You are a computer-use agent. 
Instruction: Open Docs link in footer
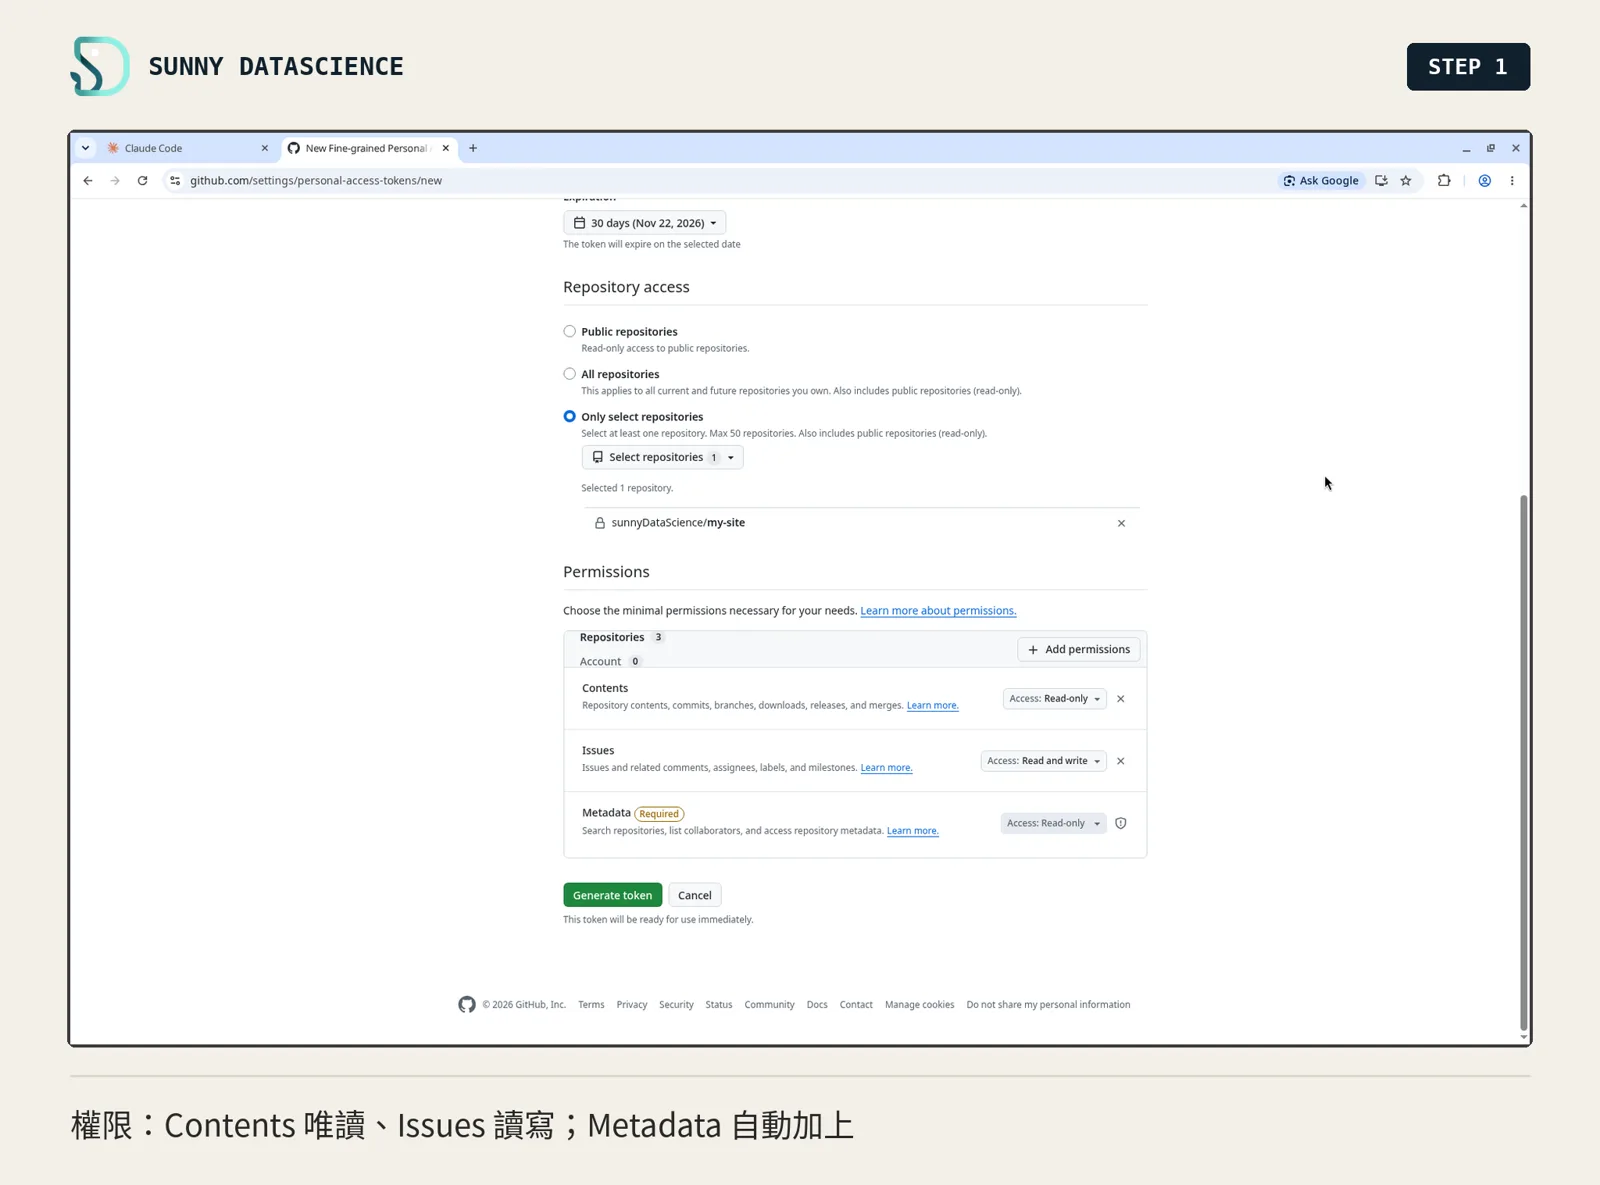817,1005
